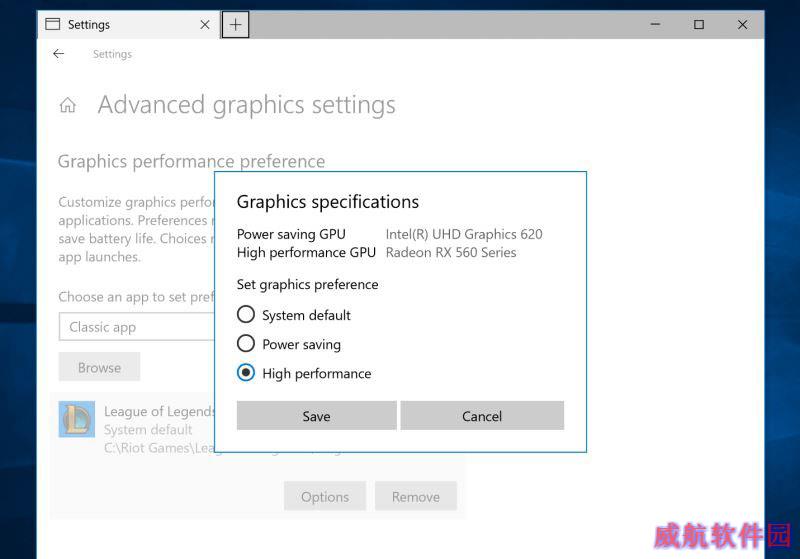The image size is (800, 559).
Task: Click the Graphics performance preference heading
Action: tap(191, 162)
